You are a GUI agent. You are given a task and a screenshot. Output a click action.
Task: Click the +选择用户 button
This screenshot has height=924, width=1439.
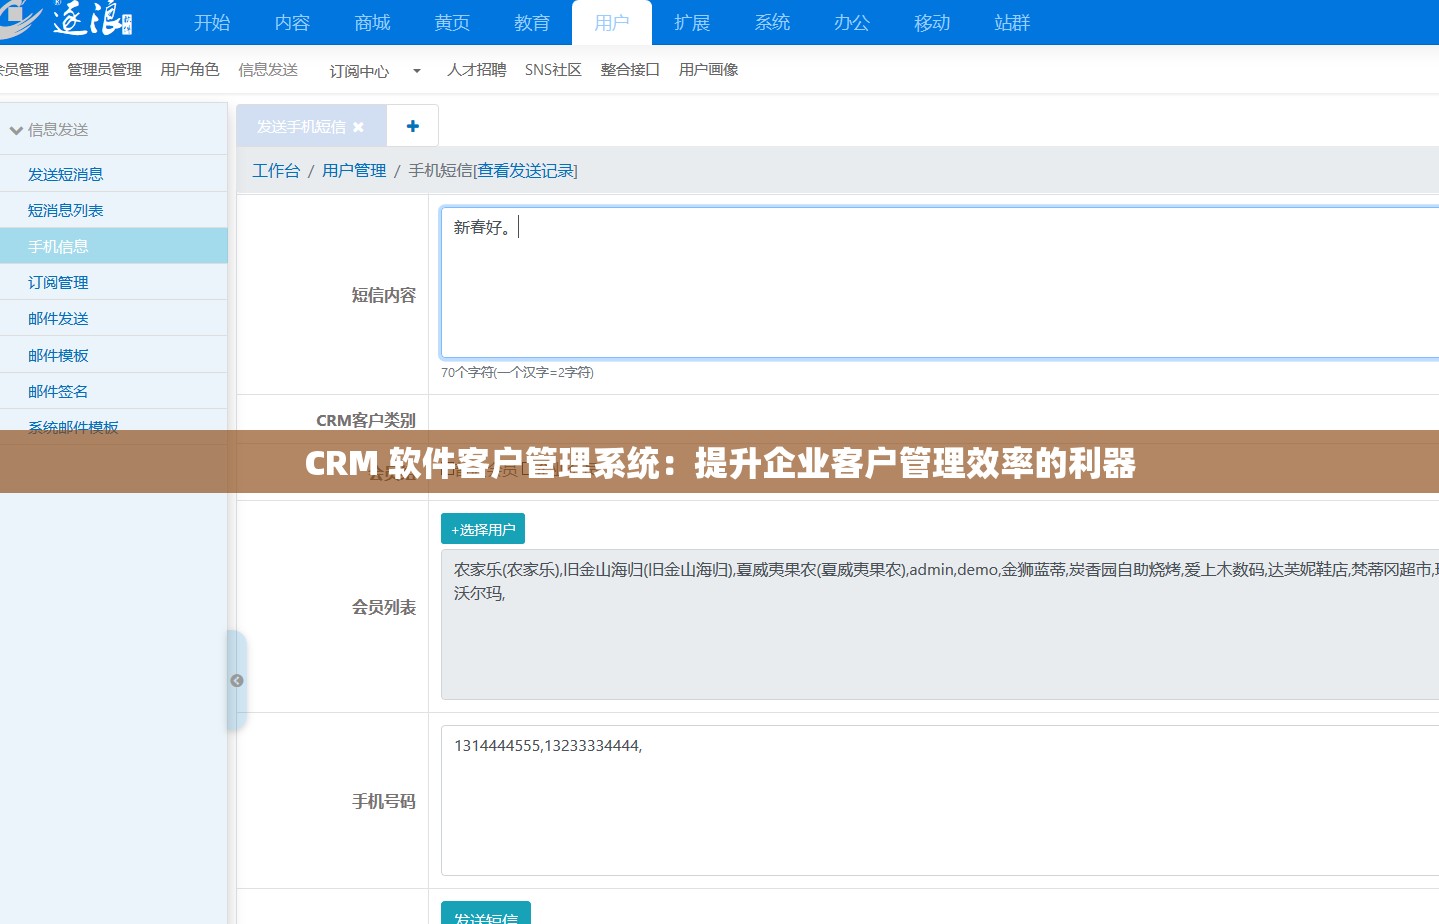pyautogui.click(x=482, y=528)
